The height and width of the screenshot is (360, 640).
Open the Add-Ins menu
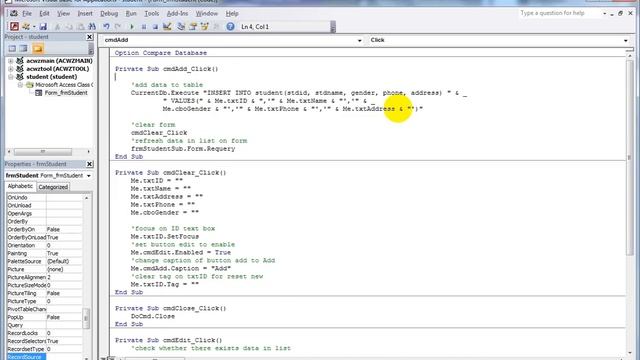(x=177, y=13)
